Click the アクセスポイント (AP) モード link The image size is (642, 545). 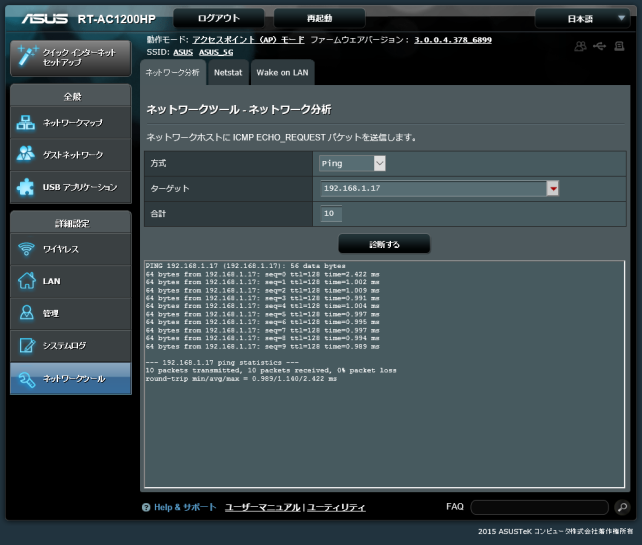tap(249, 40)
